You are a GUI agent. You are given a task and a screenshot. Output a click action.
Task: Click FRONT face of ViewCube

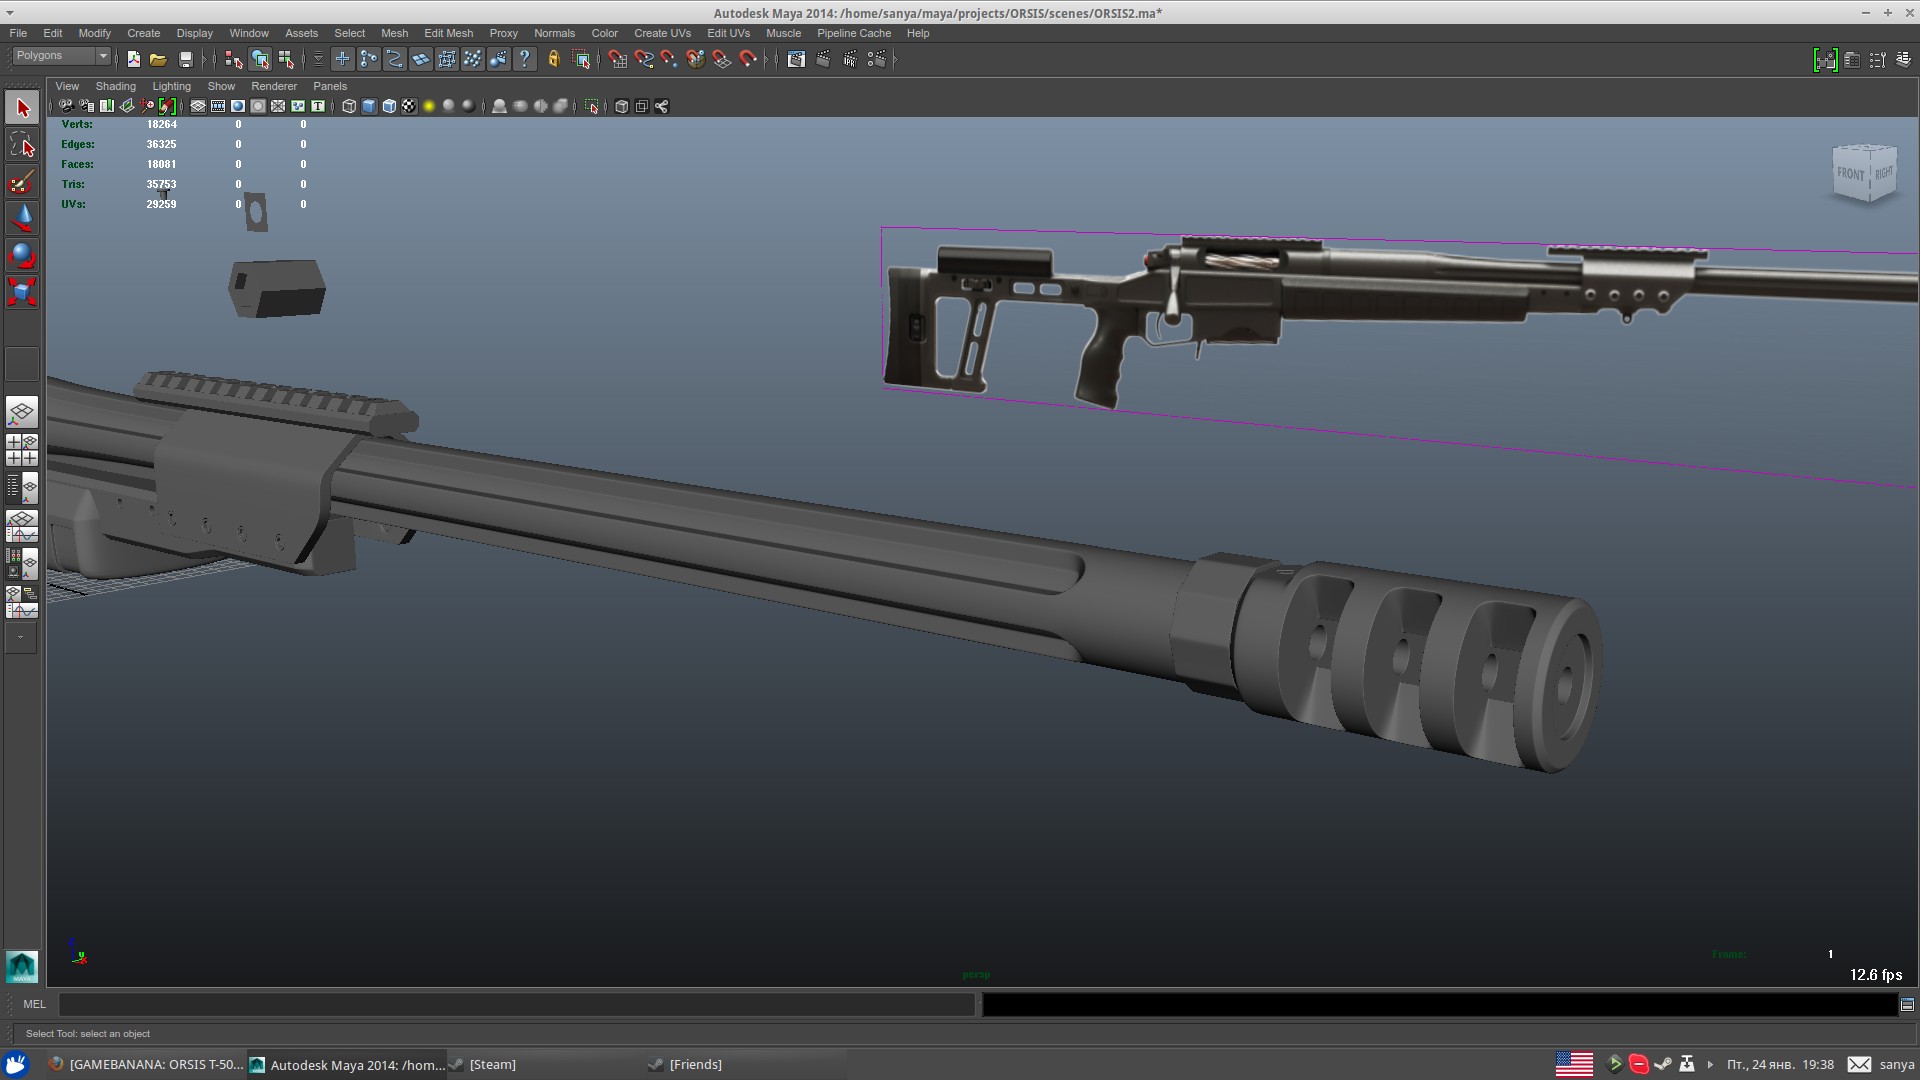[x=1850, y=174]
